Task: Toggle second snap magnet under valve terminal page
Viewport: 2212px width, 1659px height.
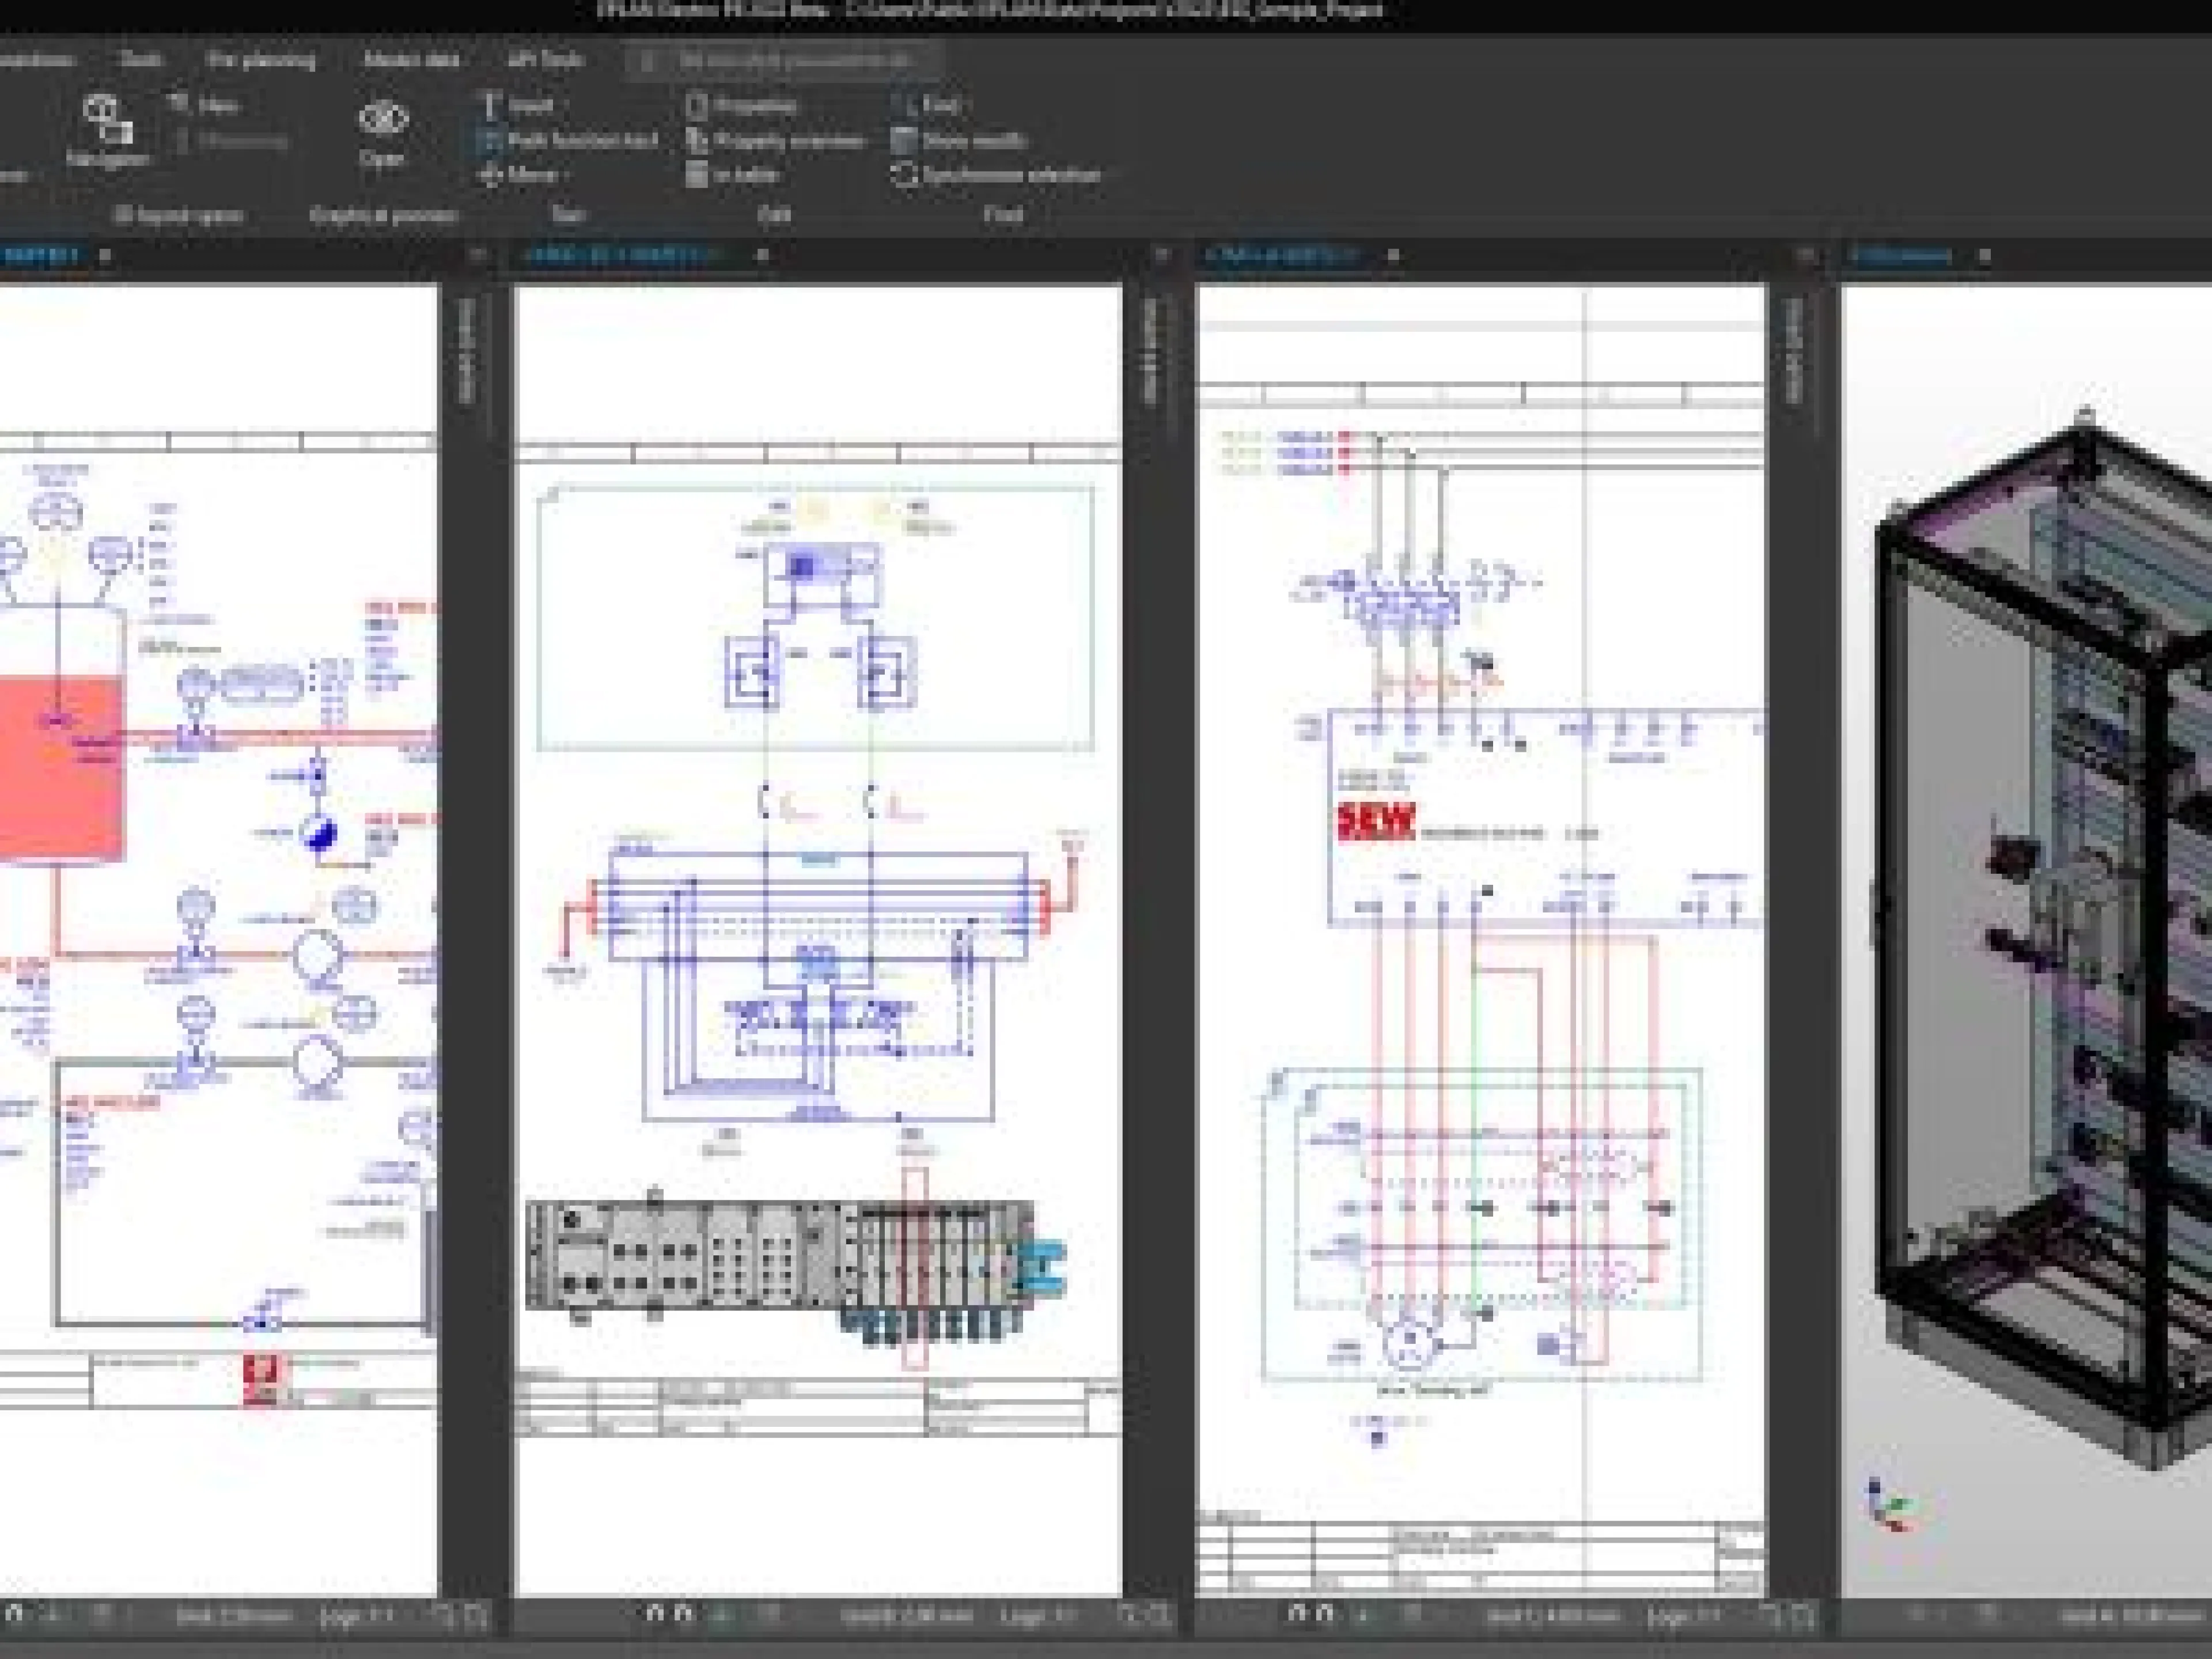Action: tap(683, 1613)
